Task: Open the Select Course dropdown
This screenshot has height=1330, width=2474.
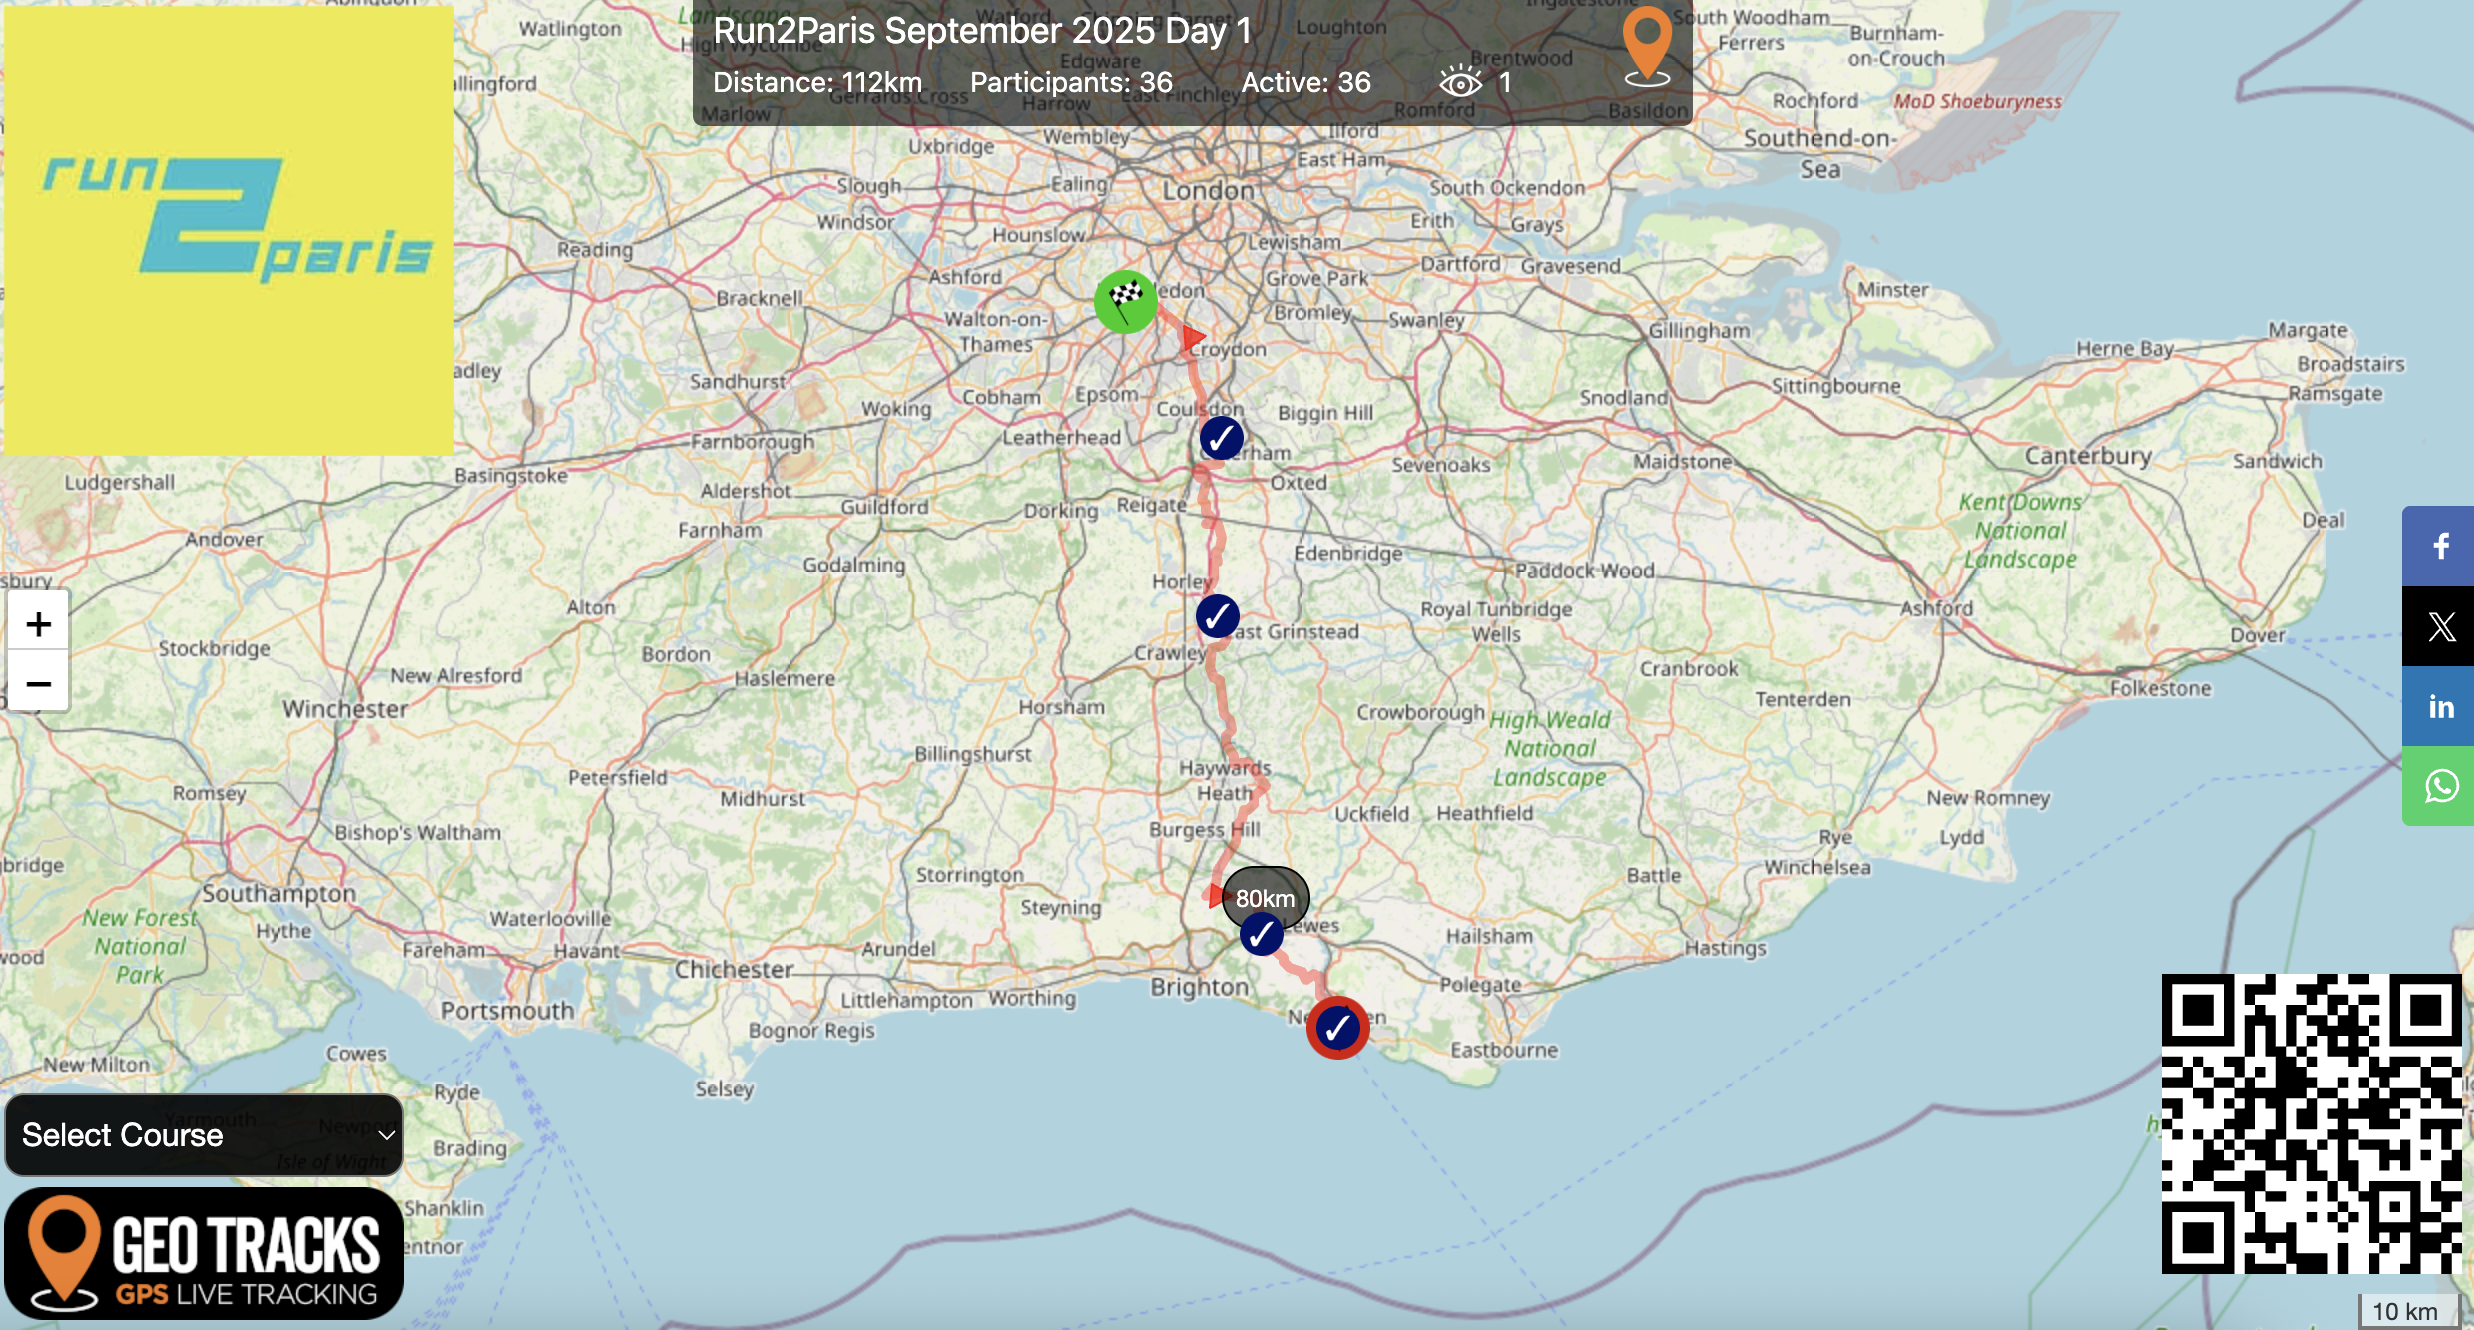Action: pyautogui.click(x=204, y=1135)
